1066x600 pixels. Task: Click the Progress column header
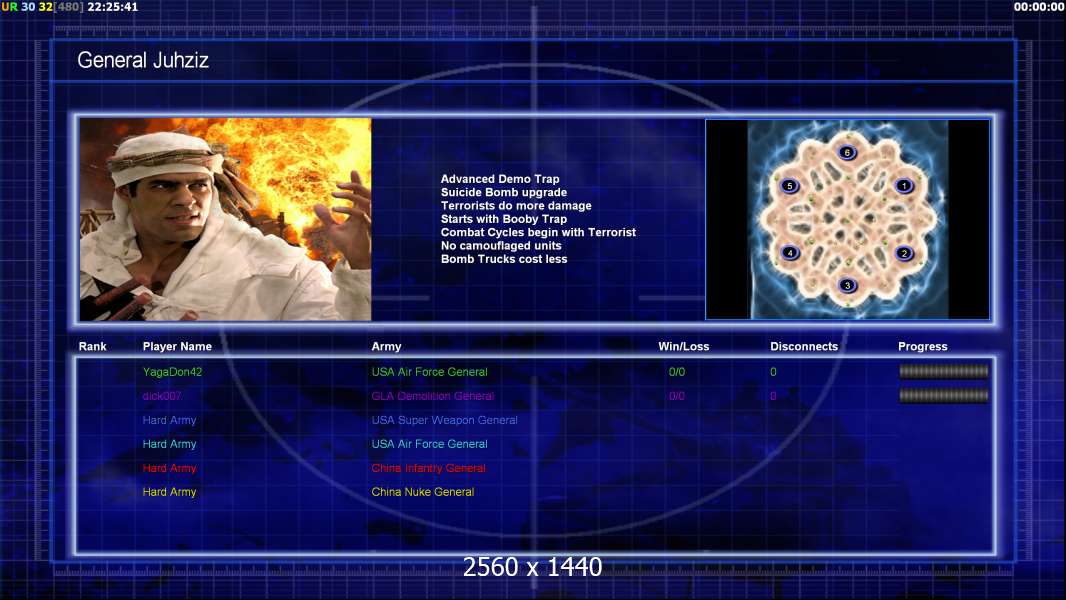point(923,347)
